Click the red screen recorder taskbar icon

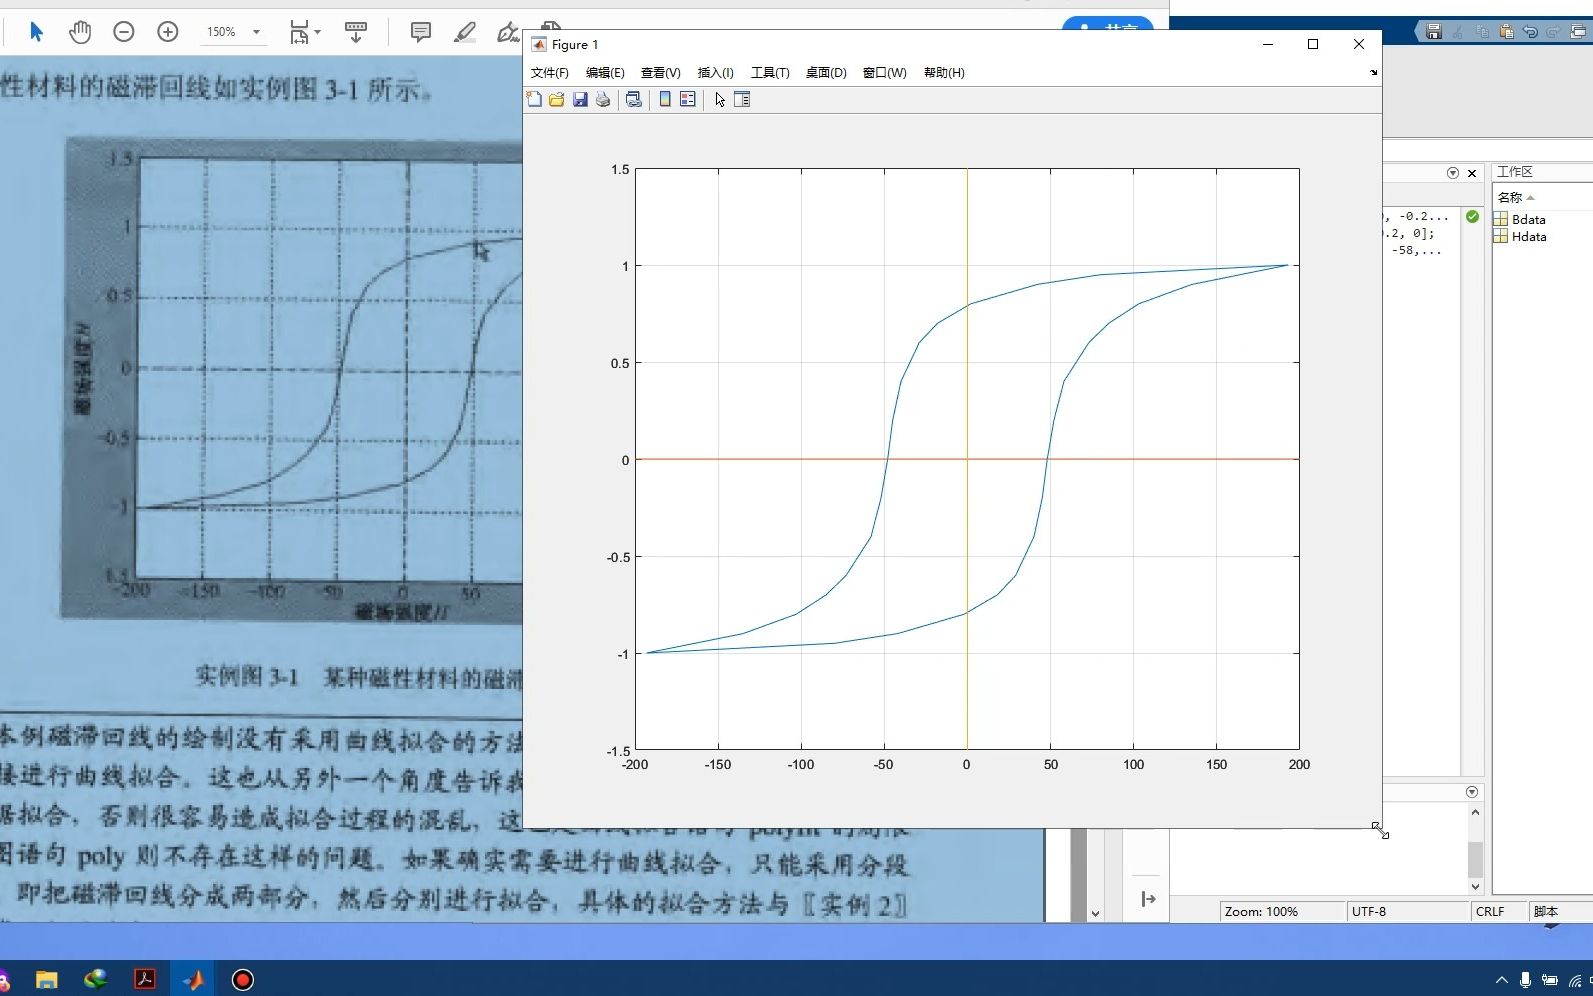pyautogui.click(x=243, y=979)
